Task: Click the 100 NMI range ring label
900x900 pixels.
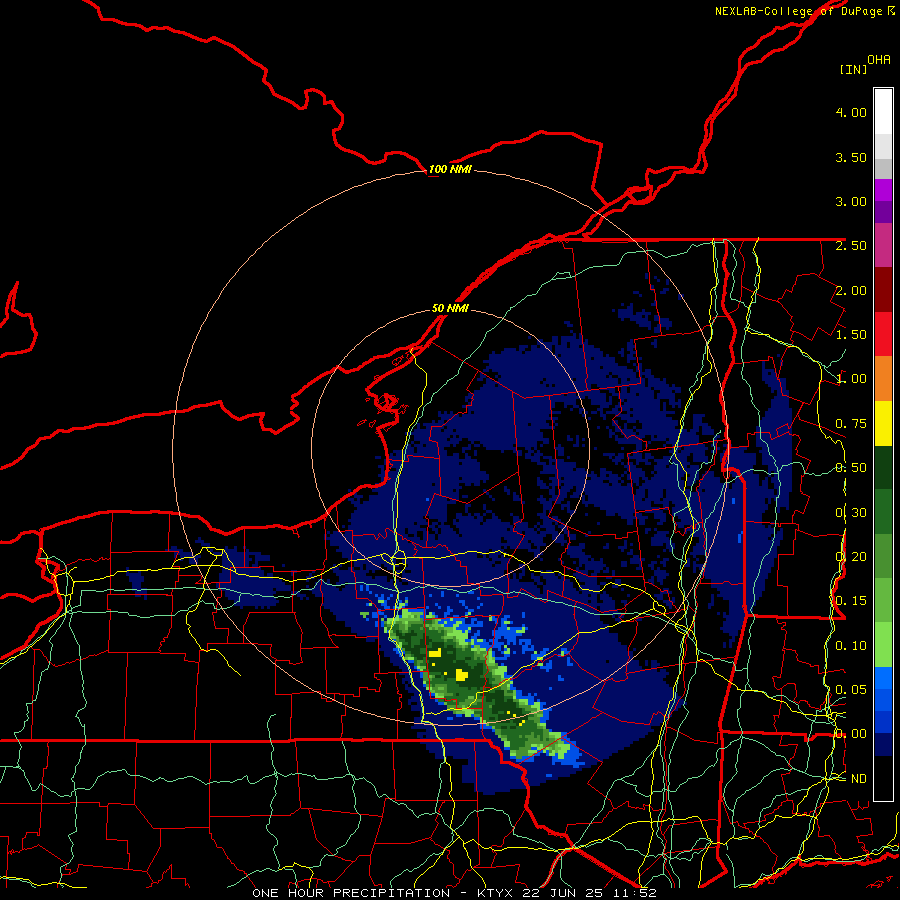Action: tap(450, 169)
